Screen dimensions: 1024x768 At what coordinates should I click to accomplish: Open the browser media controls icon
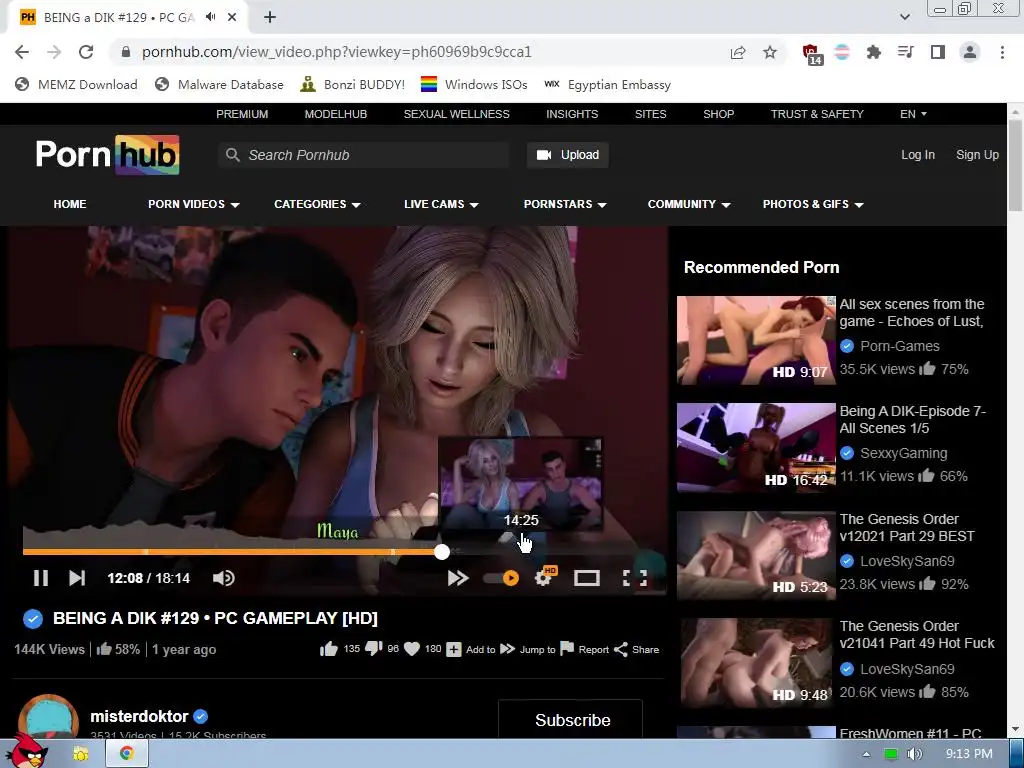[x=906, y=52]
